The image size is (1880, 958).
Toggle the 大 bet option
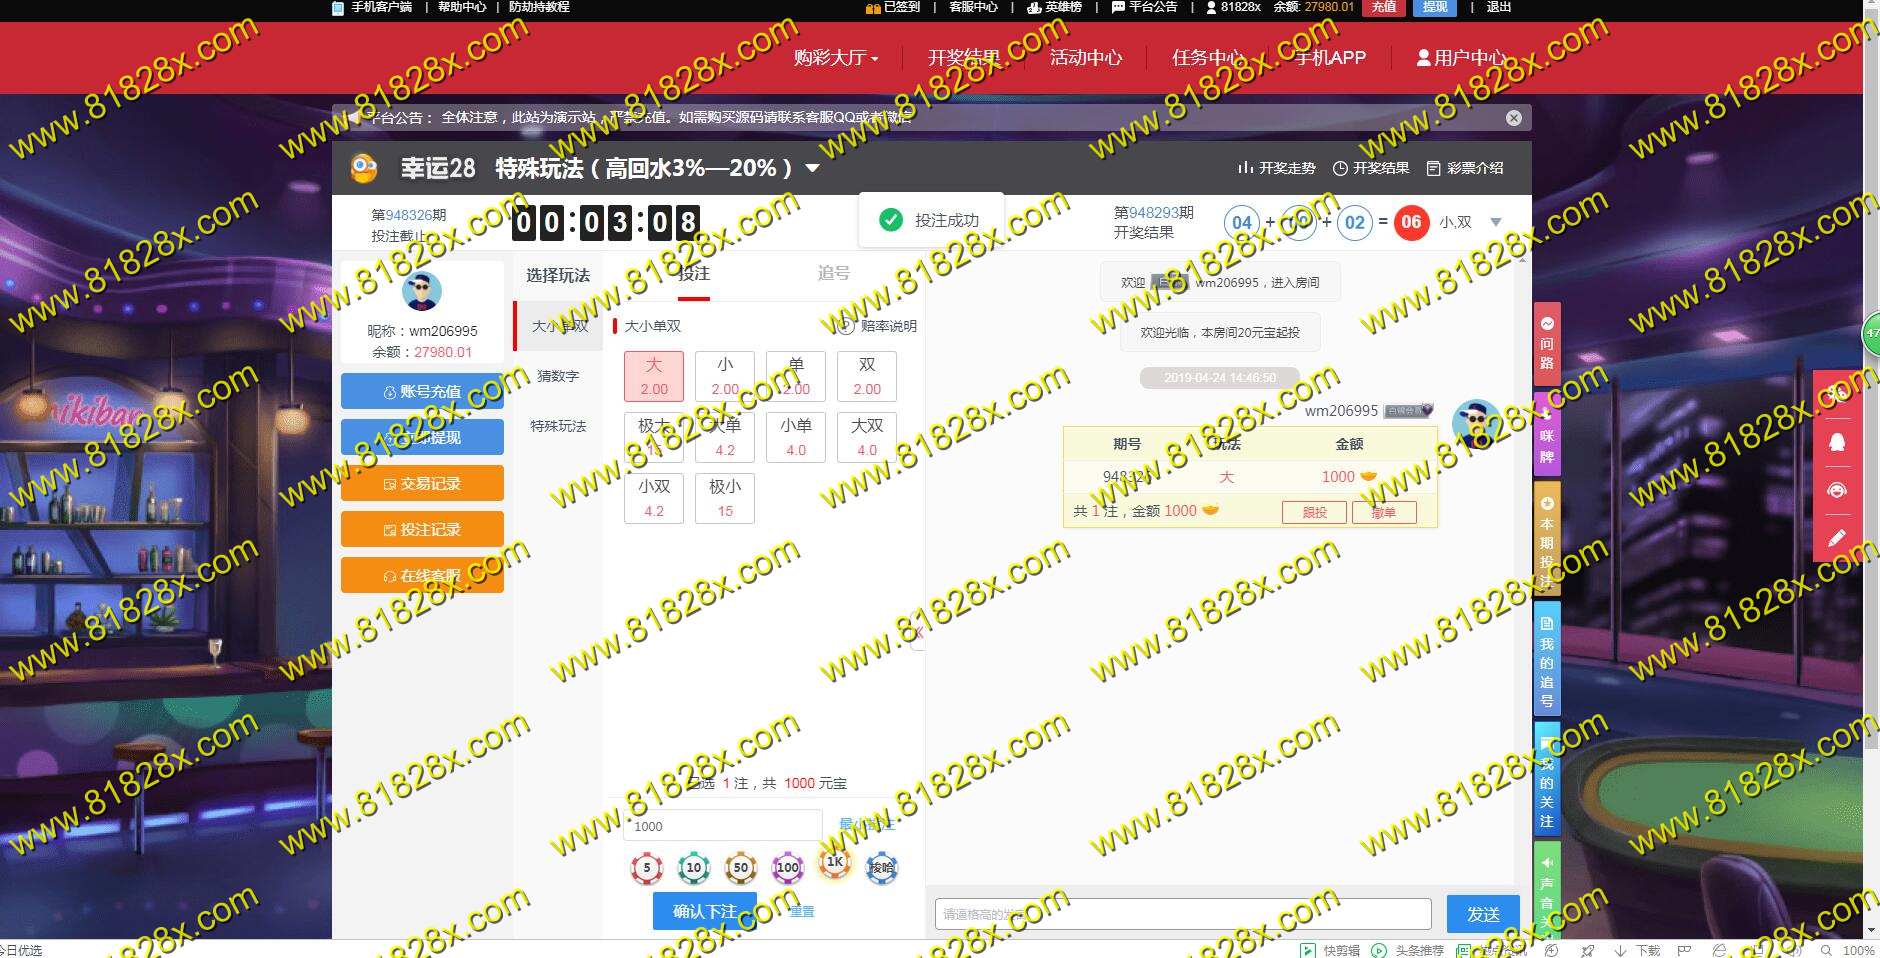[x=654, y=376]
